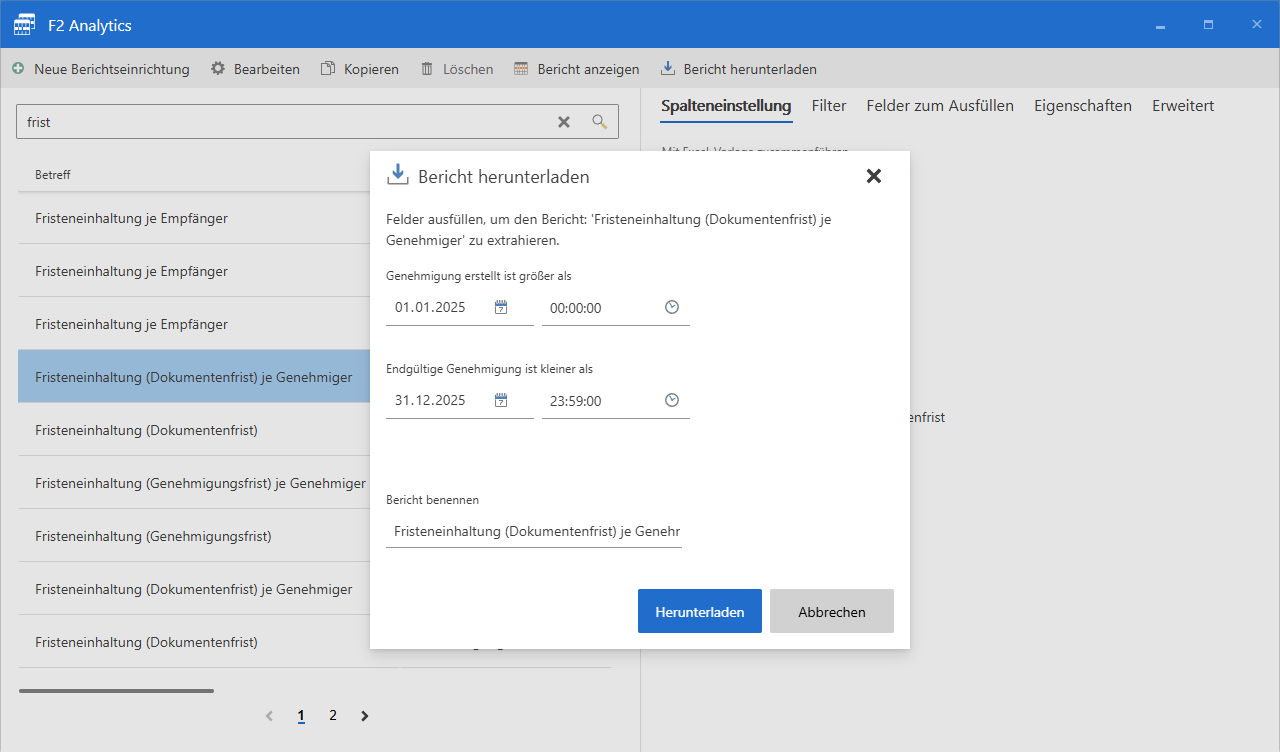Click the Bericht benennen name field
1280x752 pixels.
(x=534, y=531)
